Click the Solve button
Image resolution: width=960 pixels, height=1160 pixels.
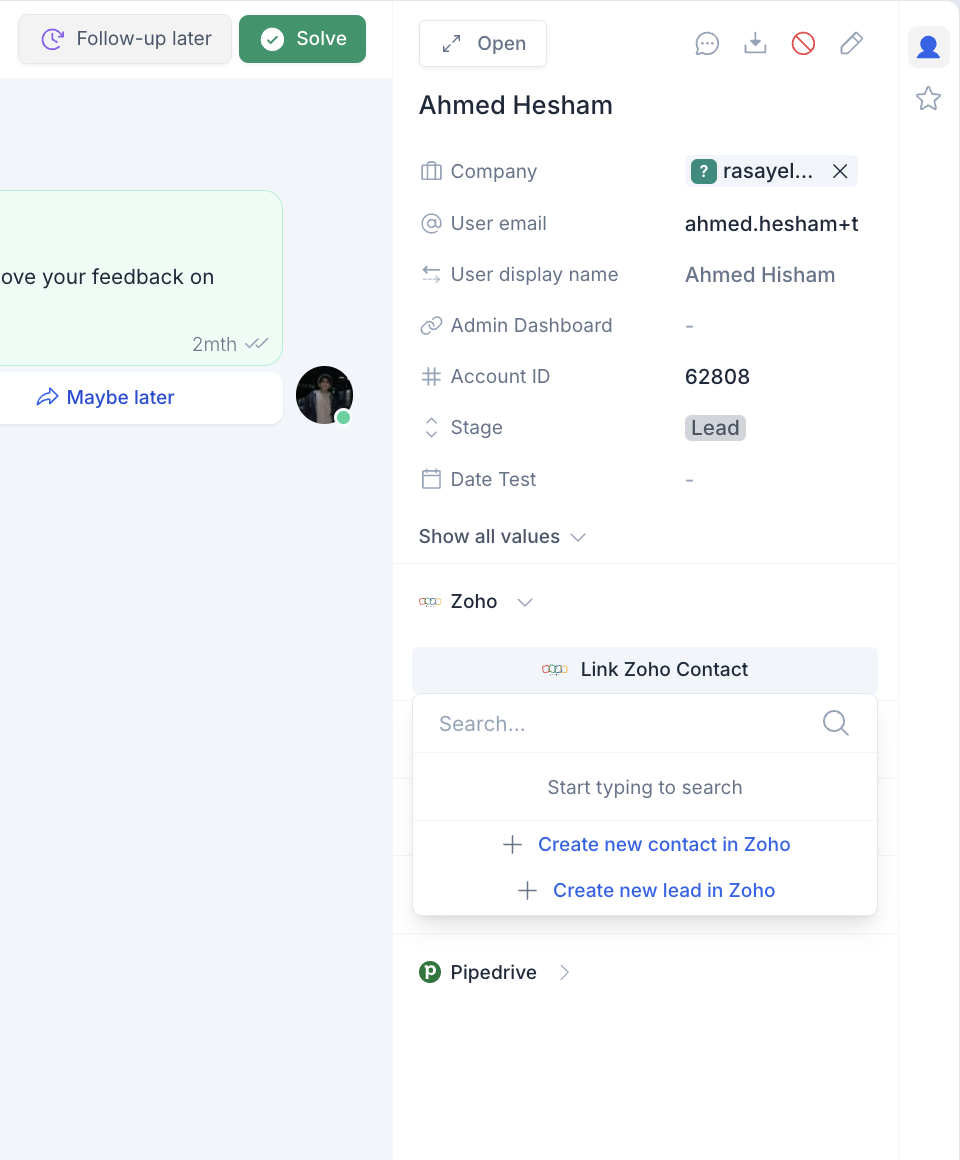coord(302,38)
